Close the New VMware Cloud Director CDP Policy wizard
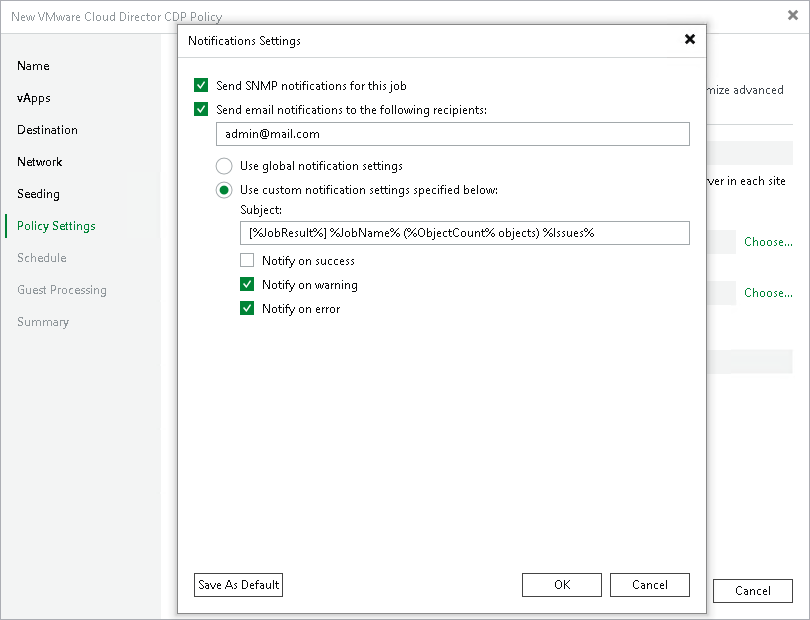The image size is (810, 620). click(x=793, y=16)
